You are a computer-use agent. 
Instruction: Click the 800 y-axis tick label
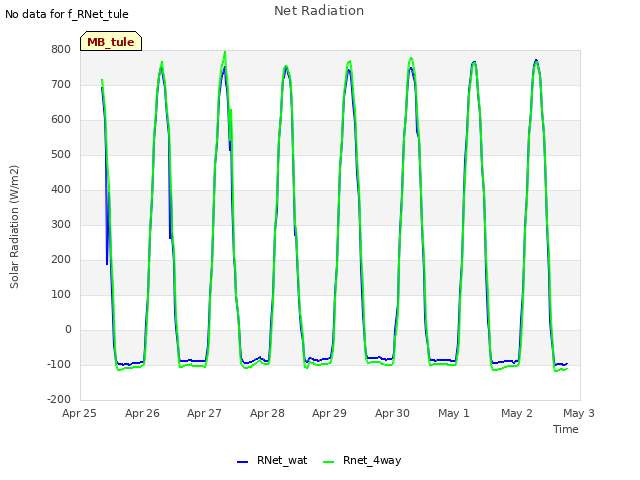61,49
